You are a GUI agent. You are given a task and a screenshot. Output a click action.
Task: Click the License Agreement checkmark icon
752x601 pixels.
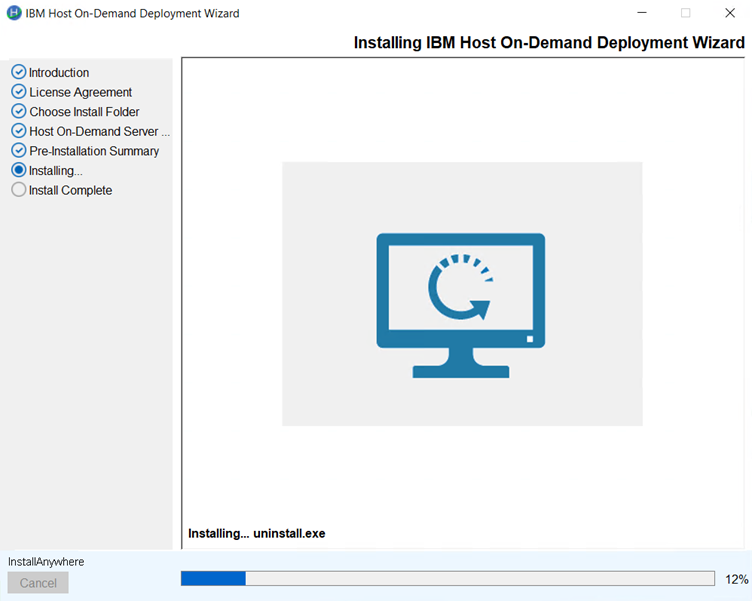point(18,92)
